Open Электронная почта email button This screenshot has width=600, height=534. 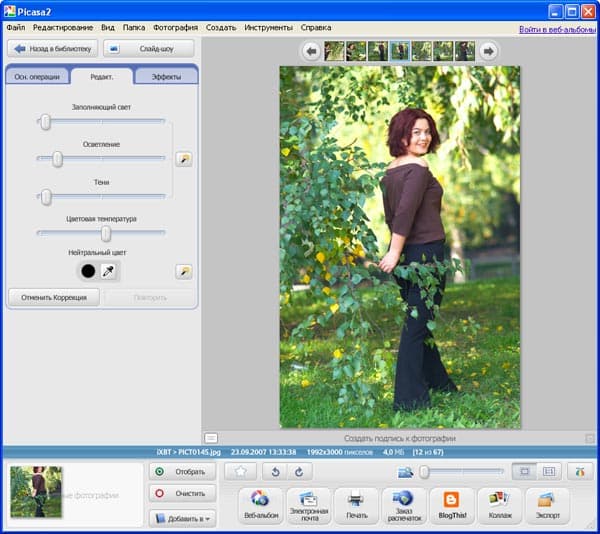pos(308,503)
